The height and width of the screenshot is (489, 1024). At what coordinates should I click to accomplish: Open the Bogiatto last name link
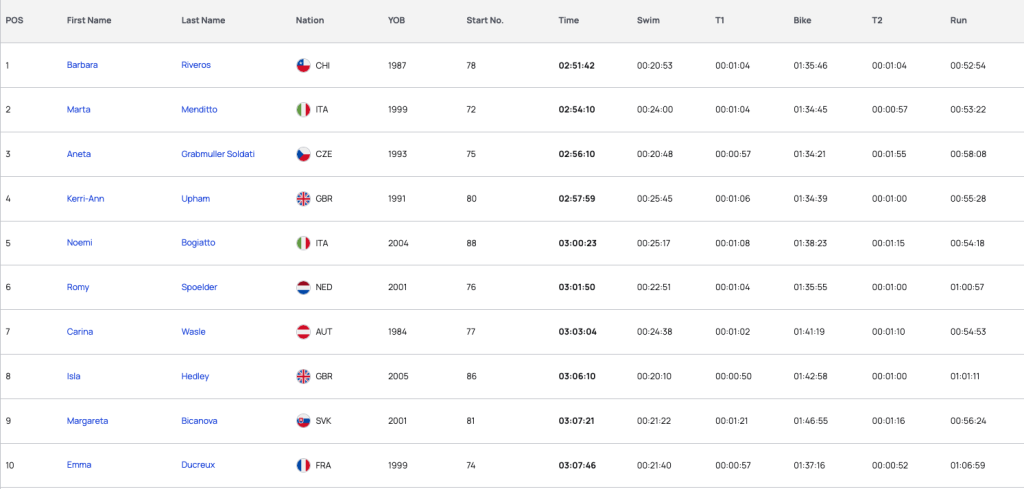(198, 243)
